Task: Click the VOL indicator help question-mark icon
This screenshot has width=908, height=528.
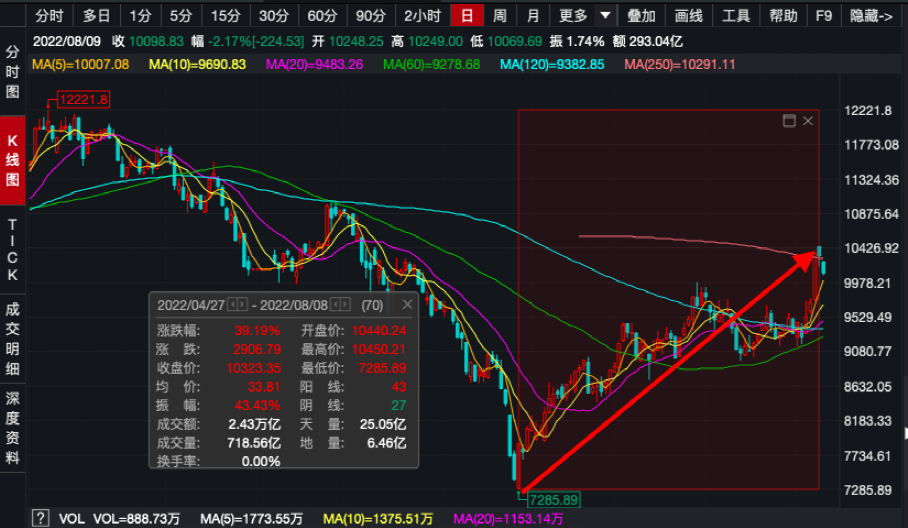Action: pyautogui.click(x=40, y=518)
